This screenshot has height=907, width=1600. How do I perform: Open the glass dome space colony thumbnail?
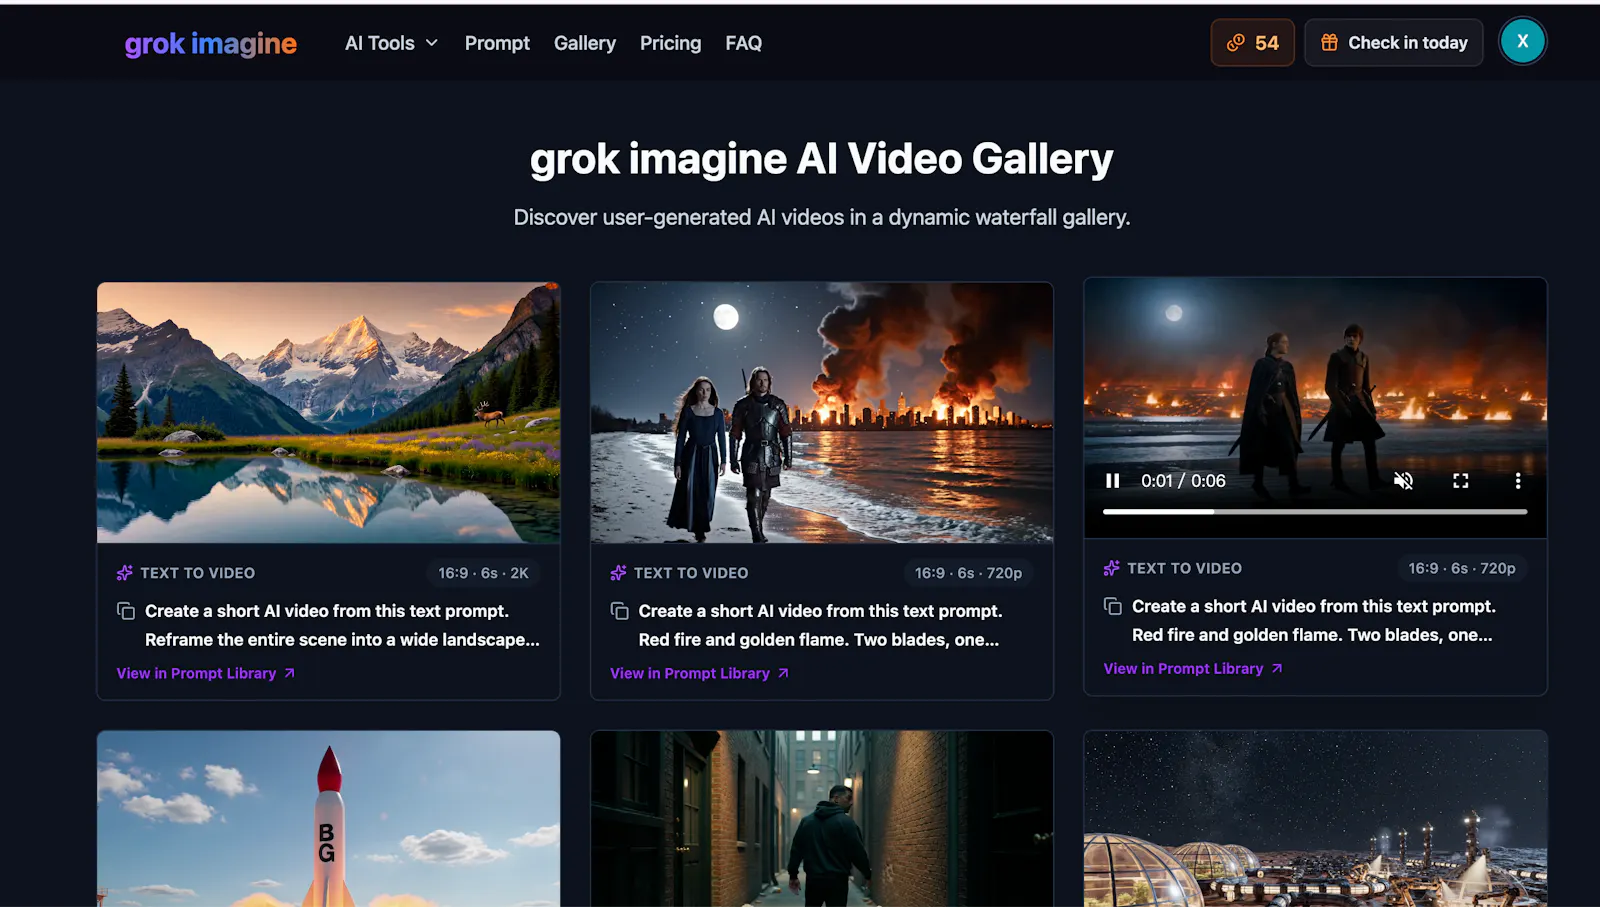click(1315, 819)
